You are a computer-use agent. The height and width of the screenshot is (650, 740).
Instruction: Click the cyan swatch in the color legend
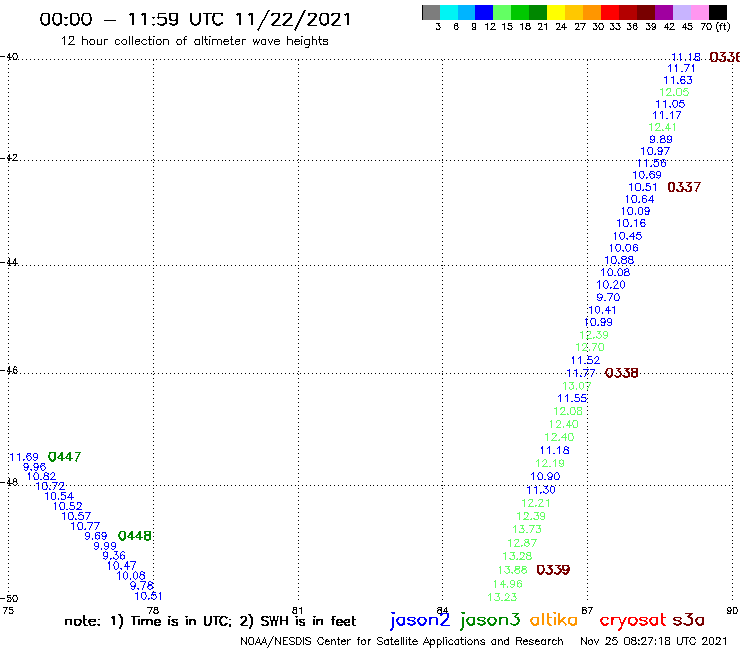tap(449, 12)
